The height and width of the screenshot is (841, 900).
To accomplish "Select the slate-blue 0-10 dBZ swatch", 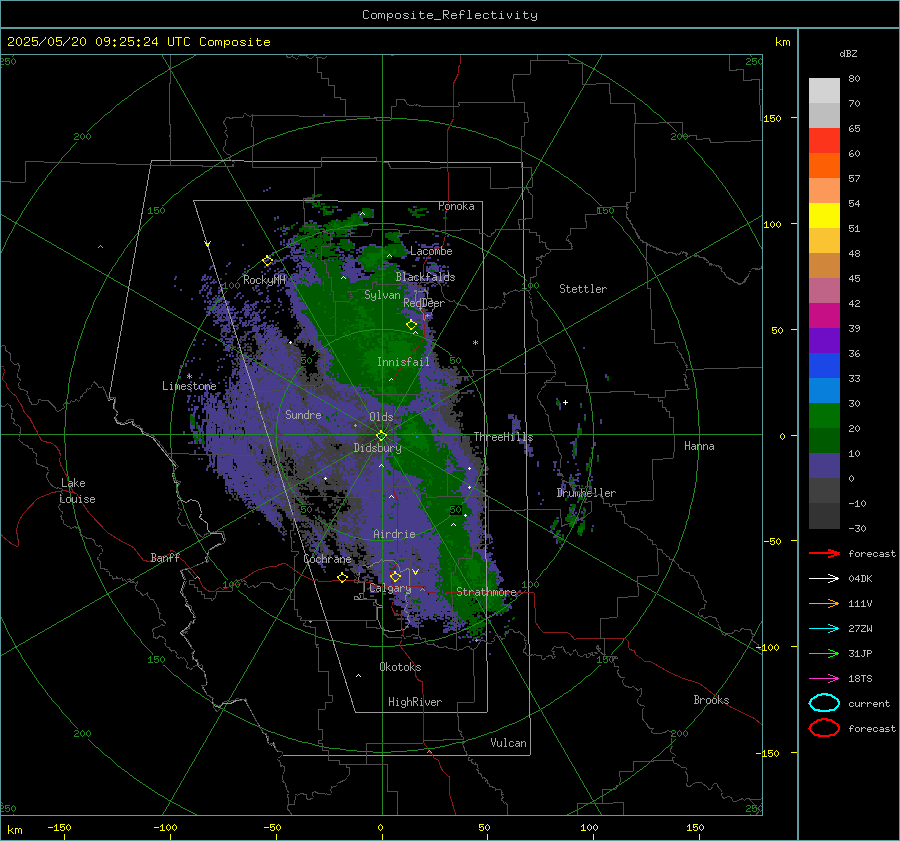I will point(824,466).
